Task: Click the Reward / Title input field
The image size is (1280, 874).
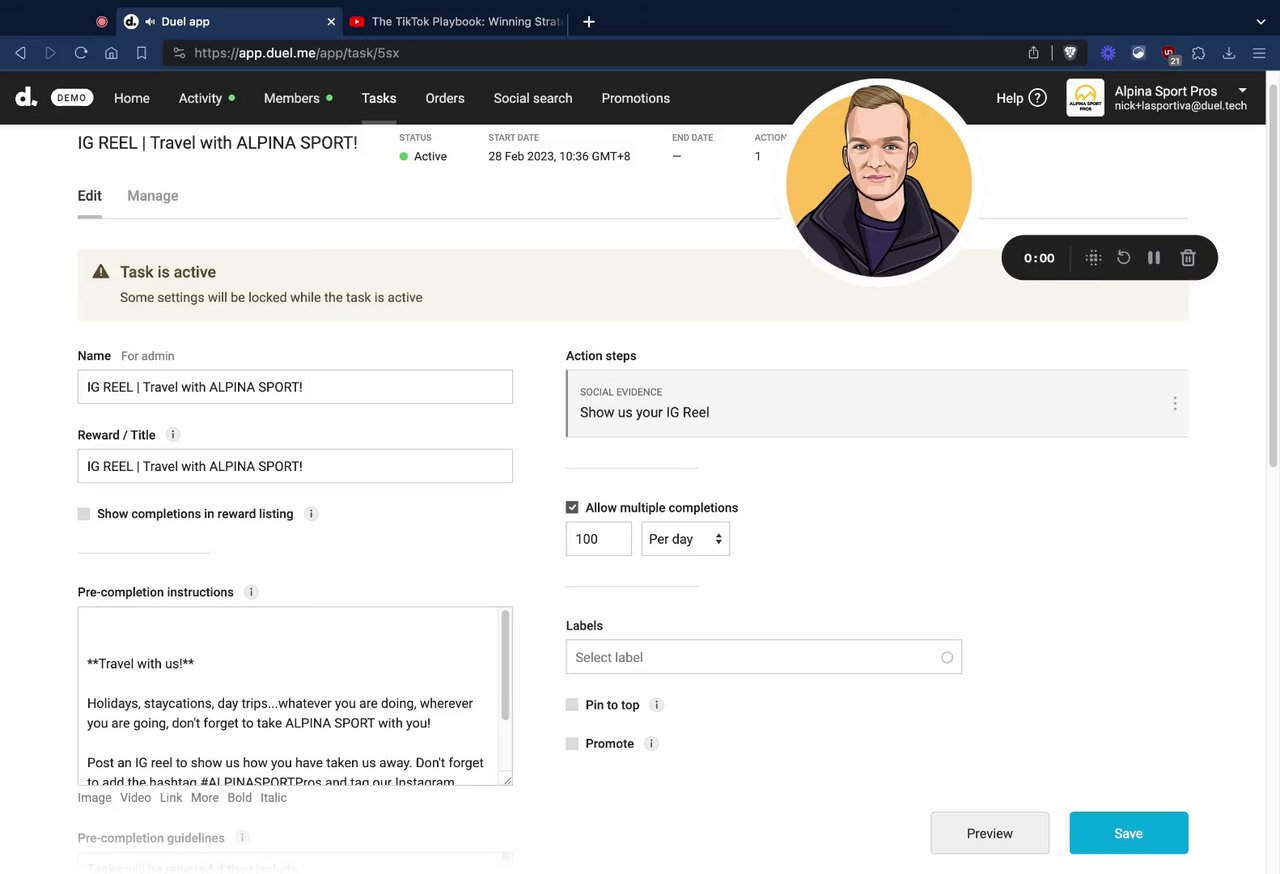Action: tap(295, 466)
